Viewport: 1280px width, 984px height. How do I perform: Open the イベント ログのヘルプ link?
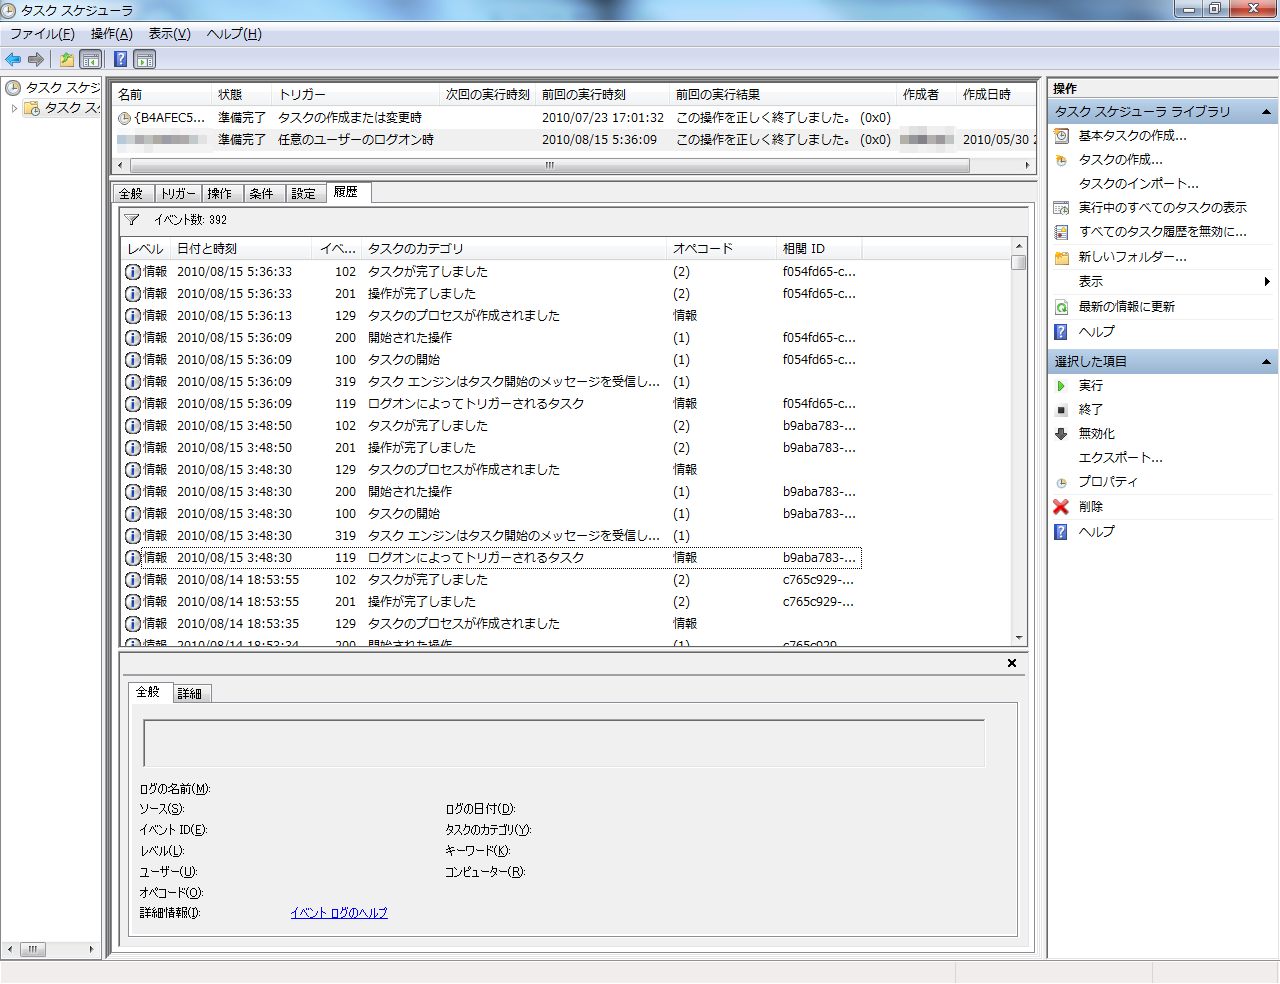point(339,913)
